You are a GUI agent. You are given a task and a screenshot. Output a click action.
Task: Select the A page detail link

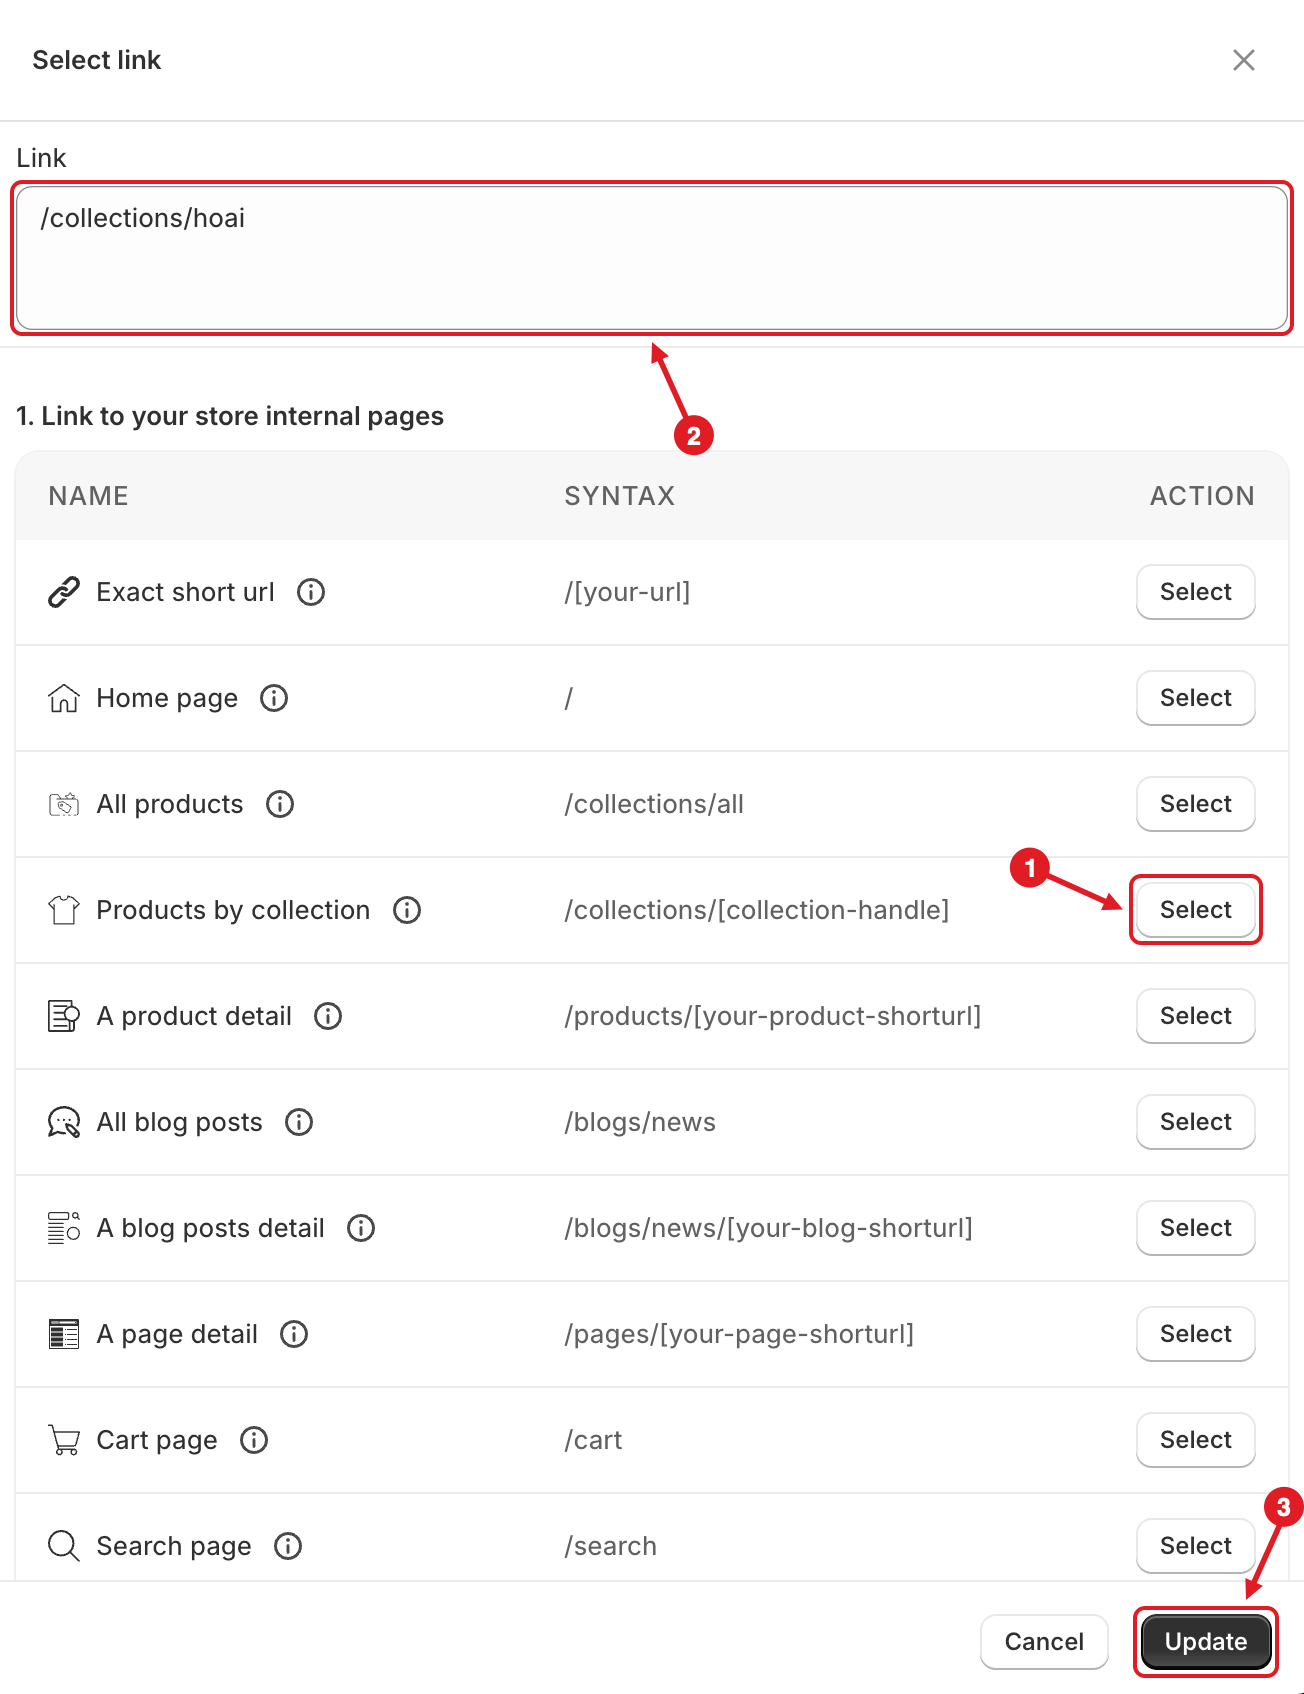(1196, 1334)
